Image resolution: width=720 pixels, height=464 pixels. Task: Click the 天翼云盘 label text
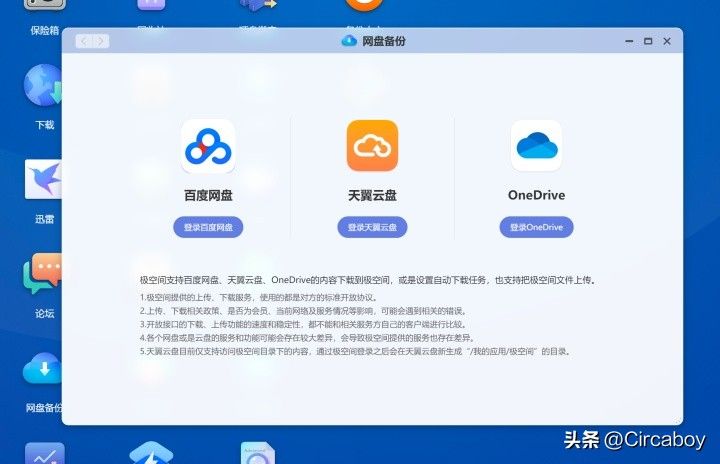pyautogui.click(x=372, y=195)
